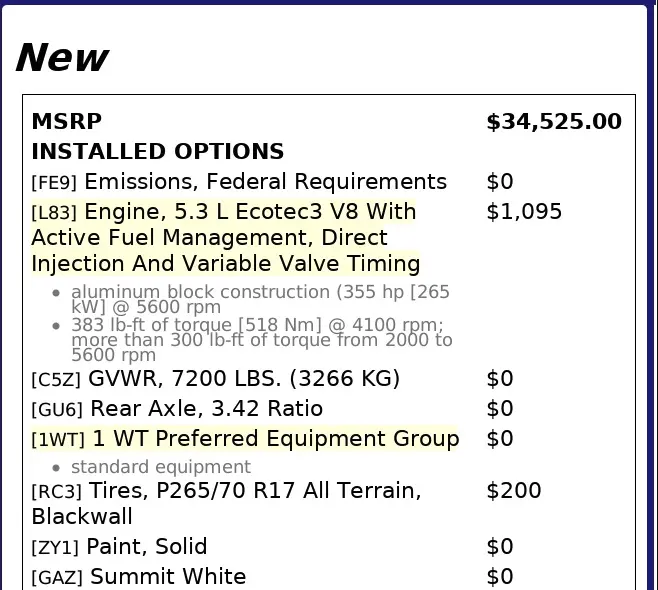
Task: Click the L83 engine option code
Action: tap(55, 213)
